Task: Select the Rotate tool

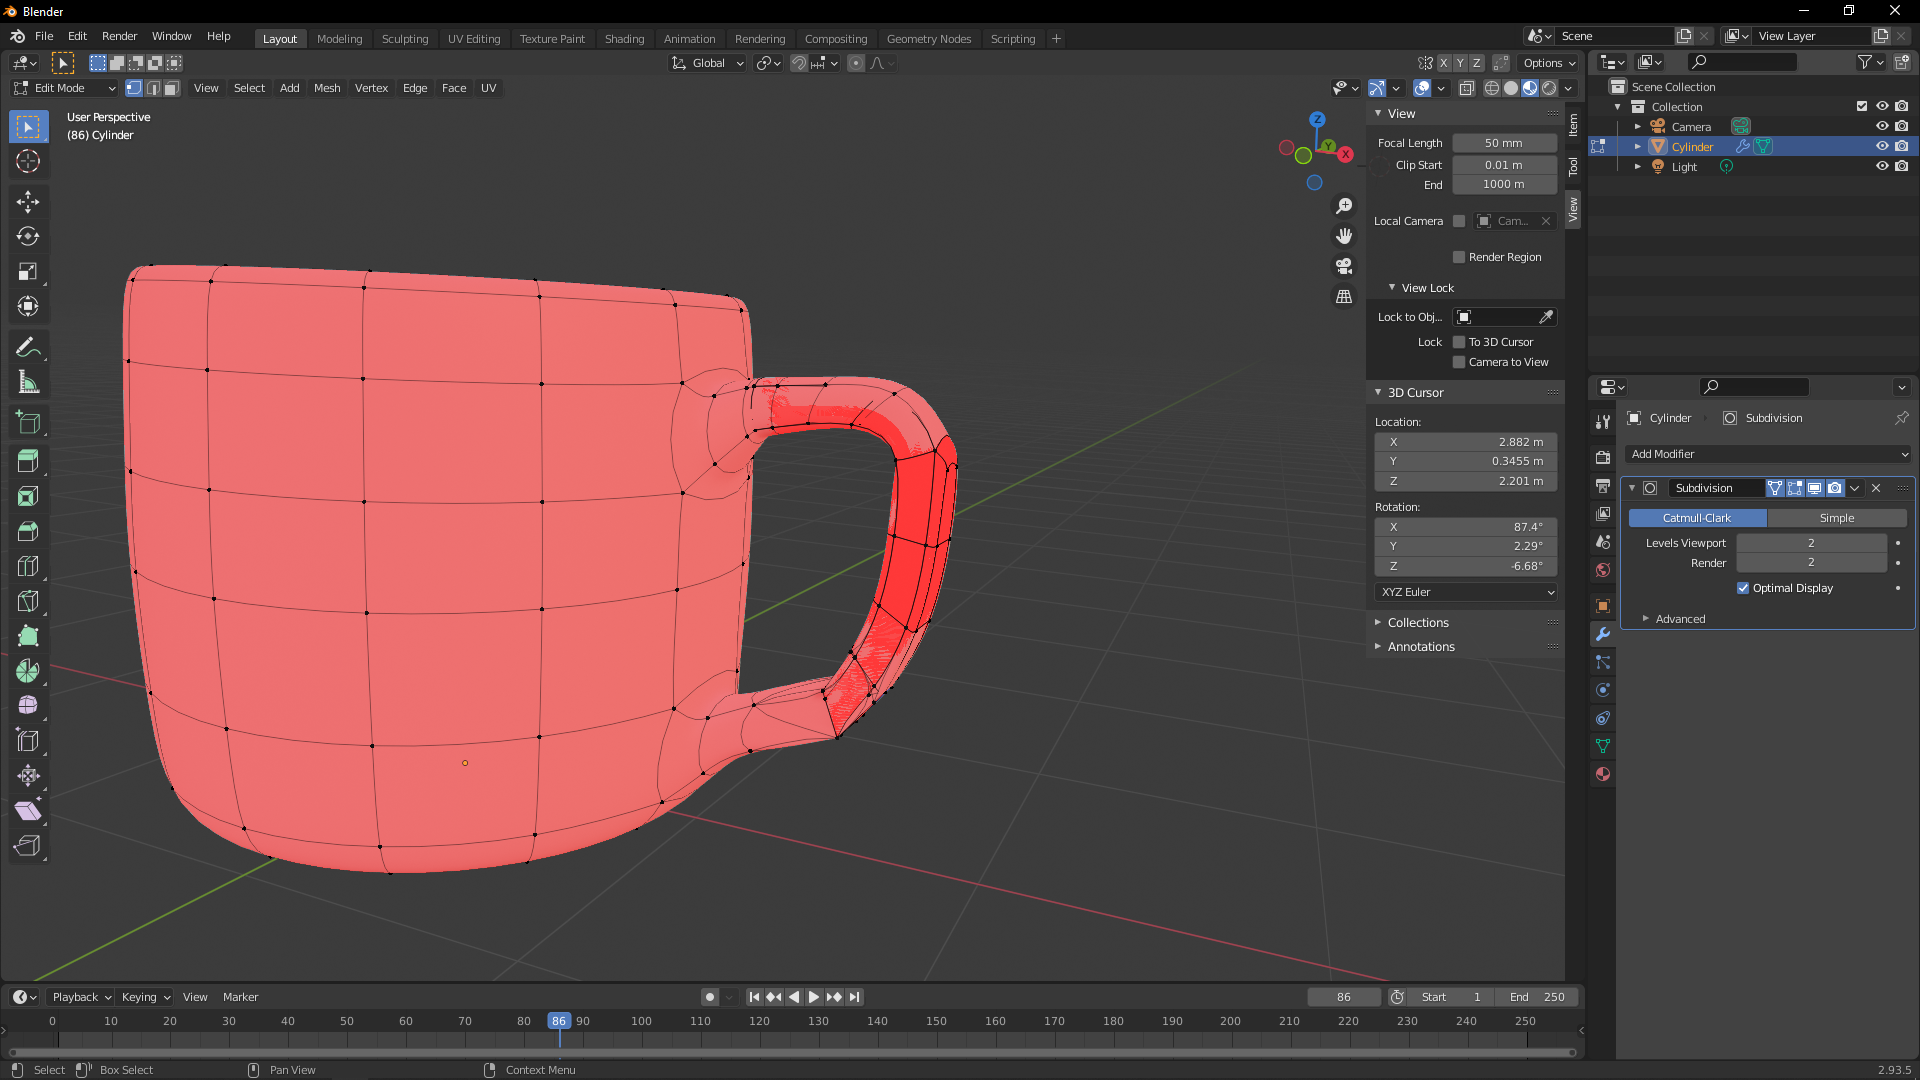Action: [28, 237]
